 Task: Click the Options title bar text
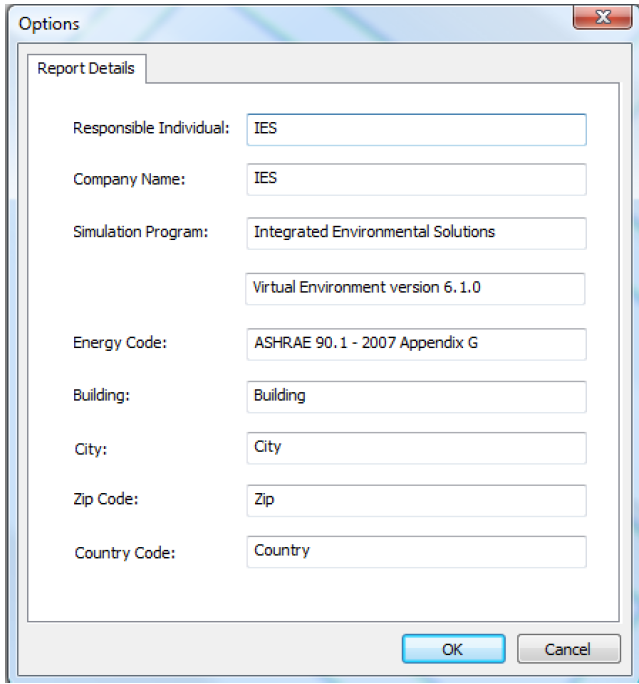[x=49, y=23]
